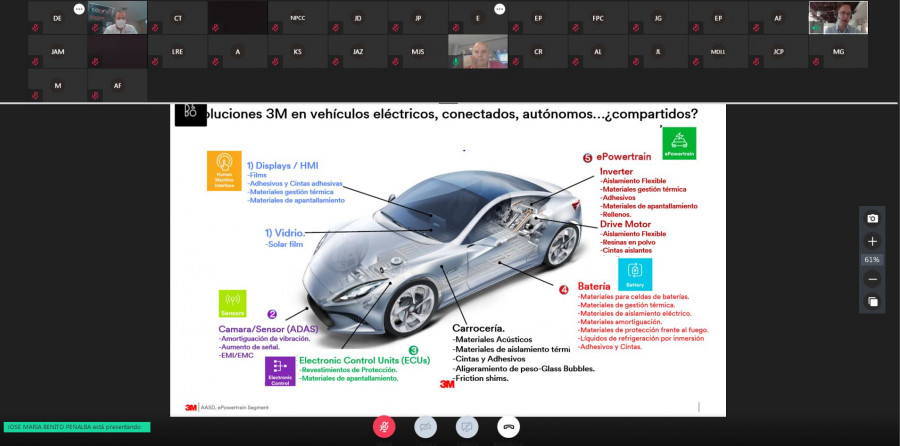Select the participant tile labeled M
The image size is (900, 446).
57,86
